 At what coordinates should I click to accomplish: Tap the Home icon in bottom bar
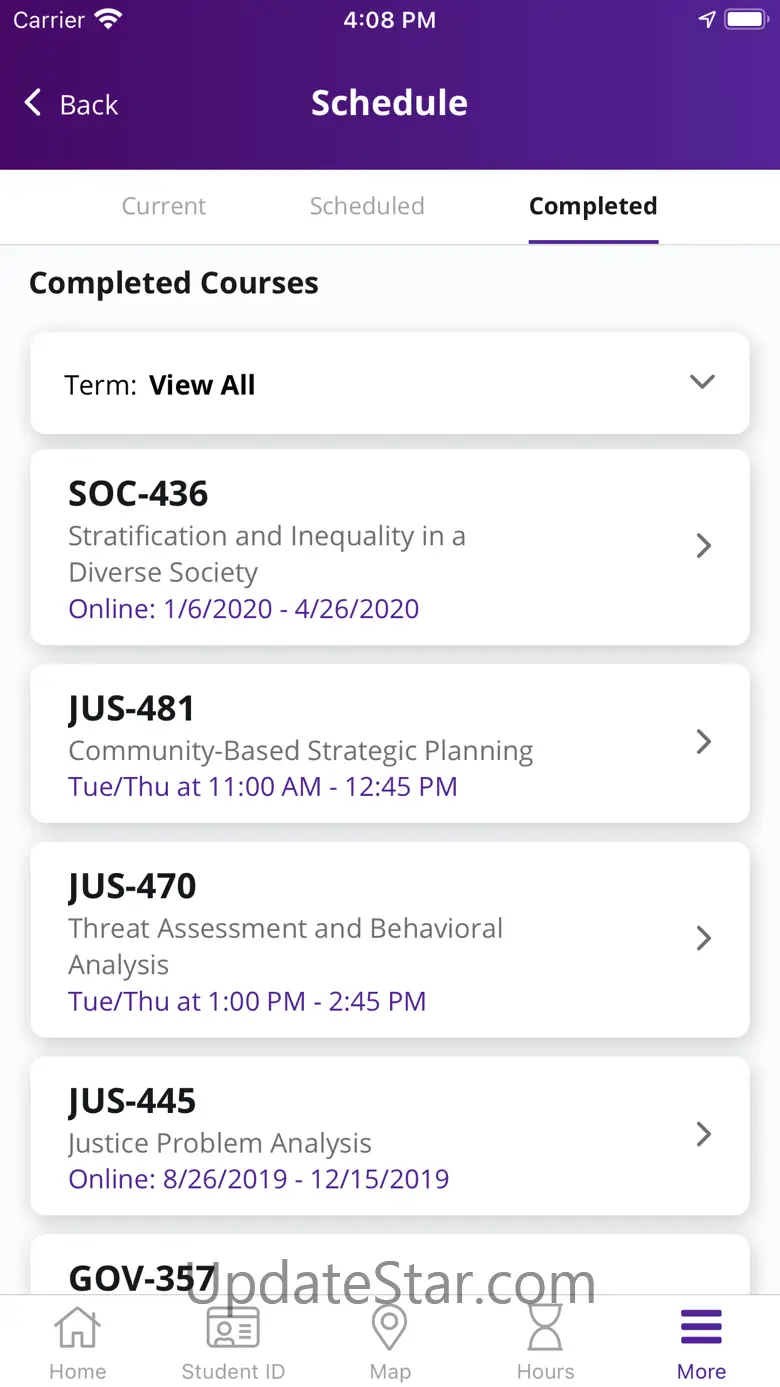(x=77, y=1329)
